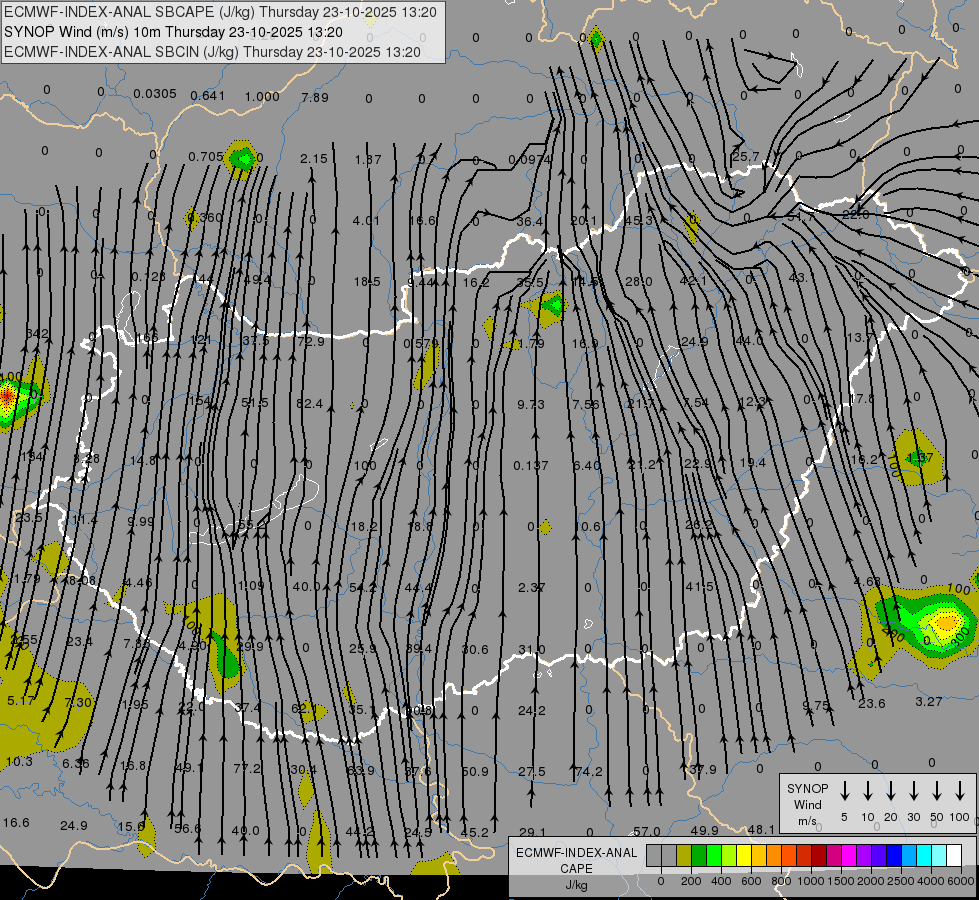Click the ECMWF-INDEX-ANAL CAPE legend label

click(576, 860)
